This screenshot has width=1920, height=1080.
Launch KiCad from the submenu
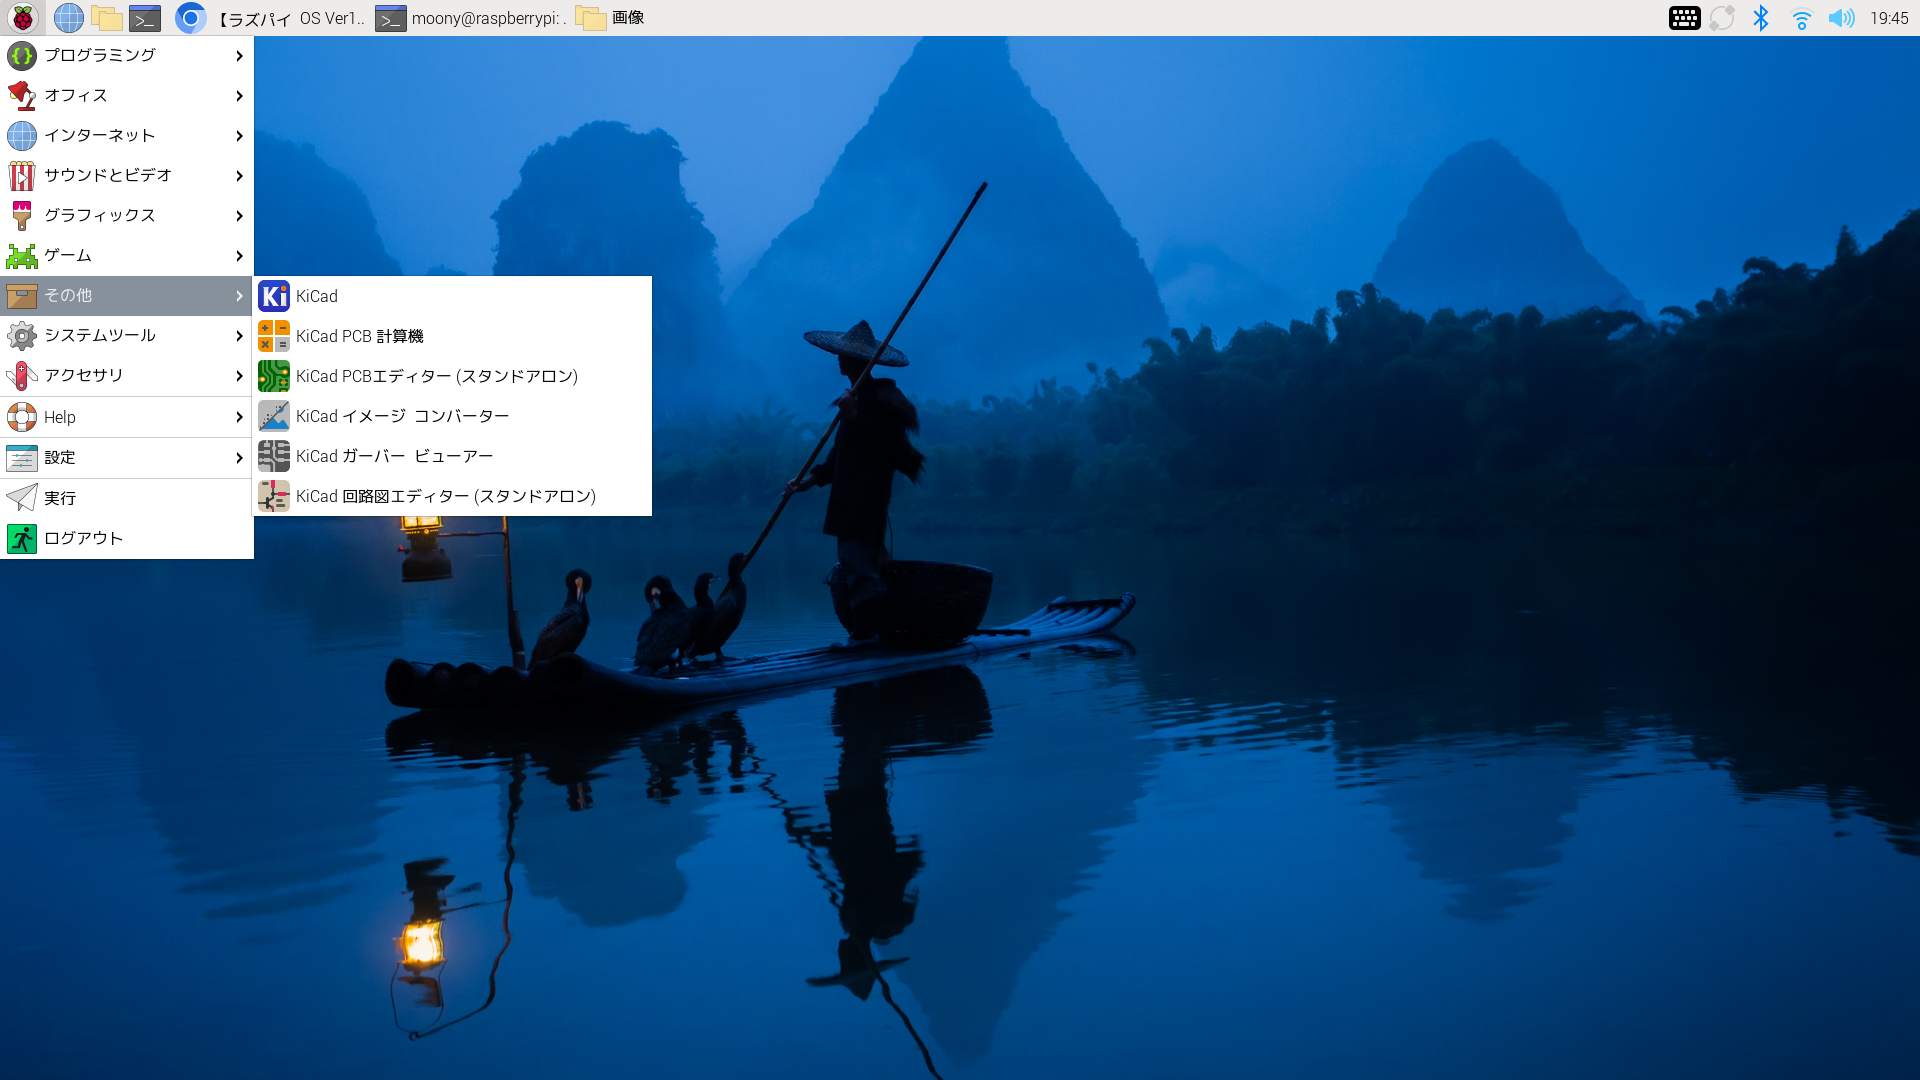pyautogui.click(x=316, y=296)
